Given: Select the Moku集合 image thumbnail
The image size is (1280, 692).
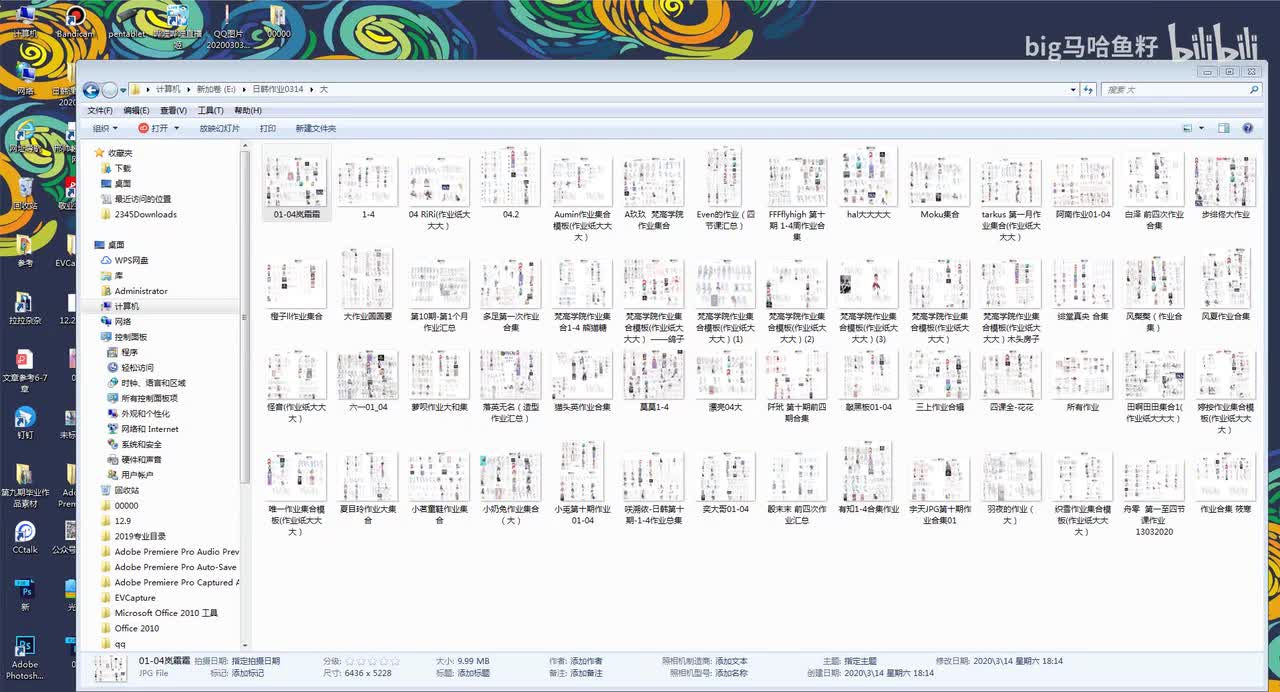Looking at the screenshot, I should click(939, 182).
